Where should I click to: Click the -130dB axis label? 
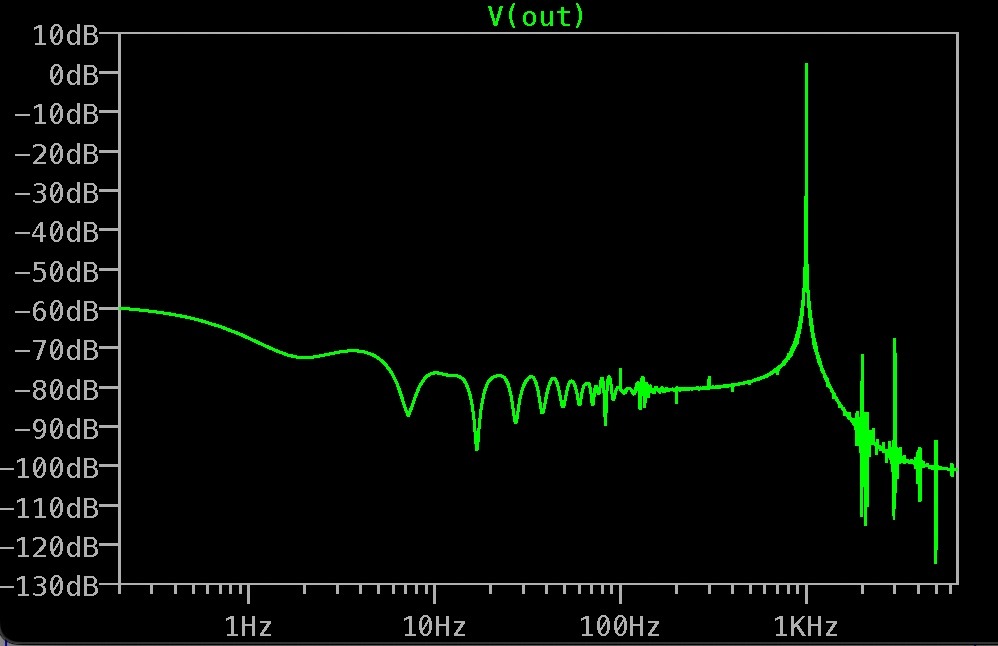pos(50,586)
